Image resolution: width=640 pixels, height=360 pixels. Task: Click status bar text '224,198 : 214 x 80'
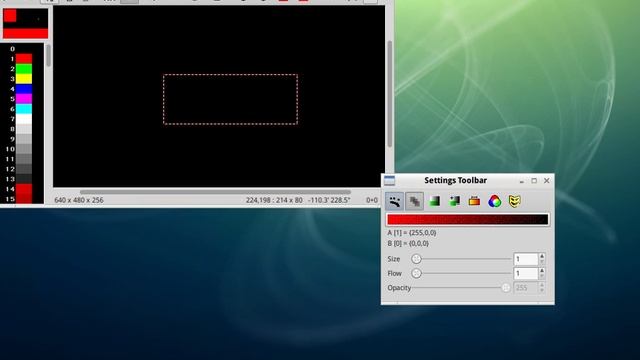274,200
